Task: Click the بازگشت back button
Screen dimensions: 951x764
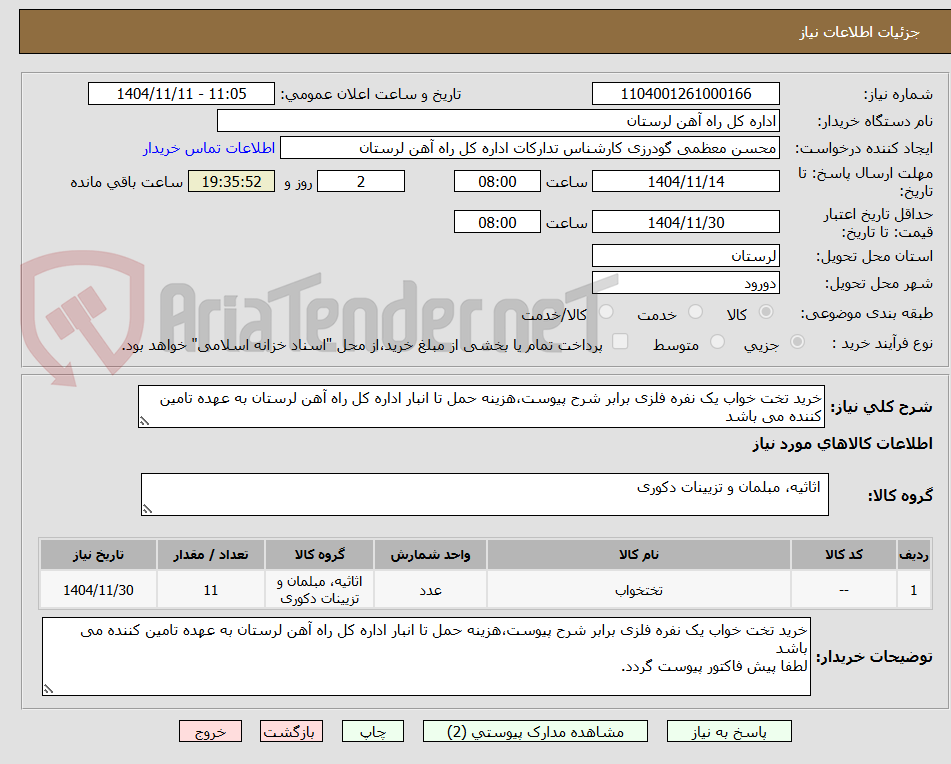Action: [x=291, y=731]
